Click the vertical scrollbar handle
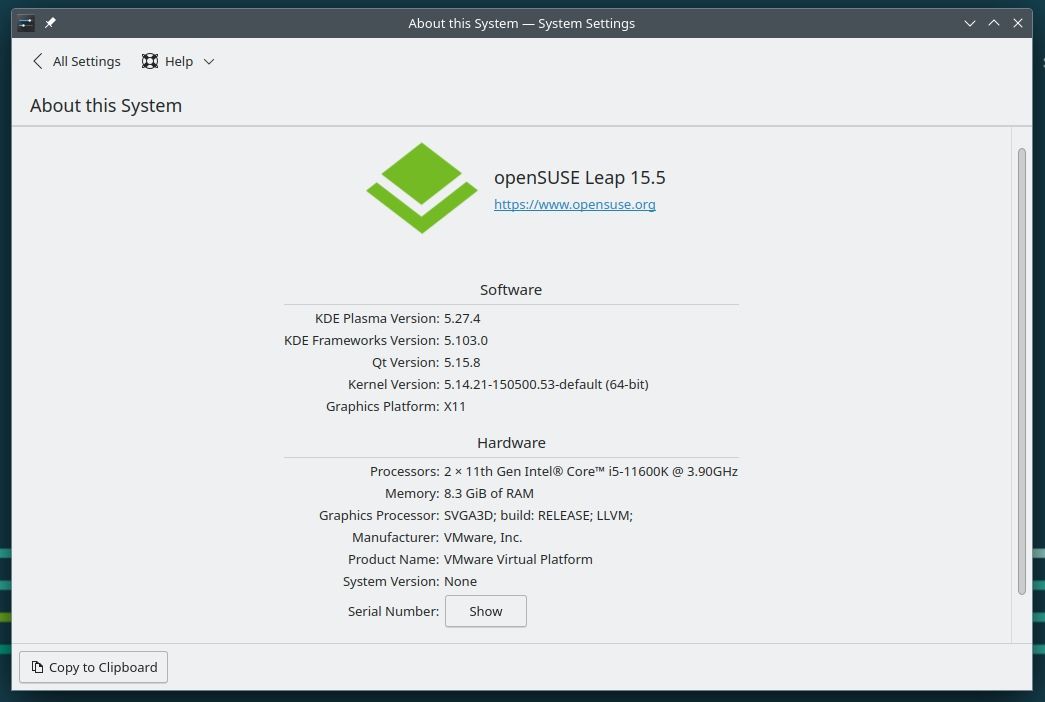Viewport: 1045px width, 702px height. [x=1022, y=371]
